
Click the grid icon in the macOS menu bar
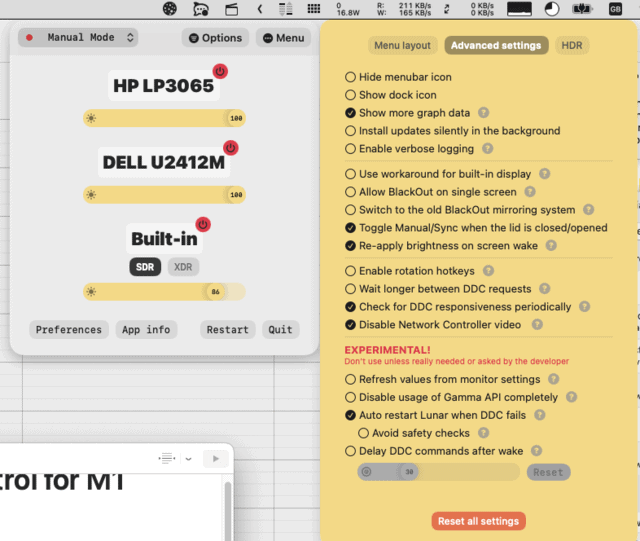[x=313, y=9]
